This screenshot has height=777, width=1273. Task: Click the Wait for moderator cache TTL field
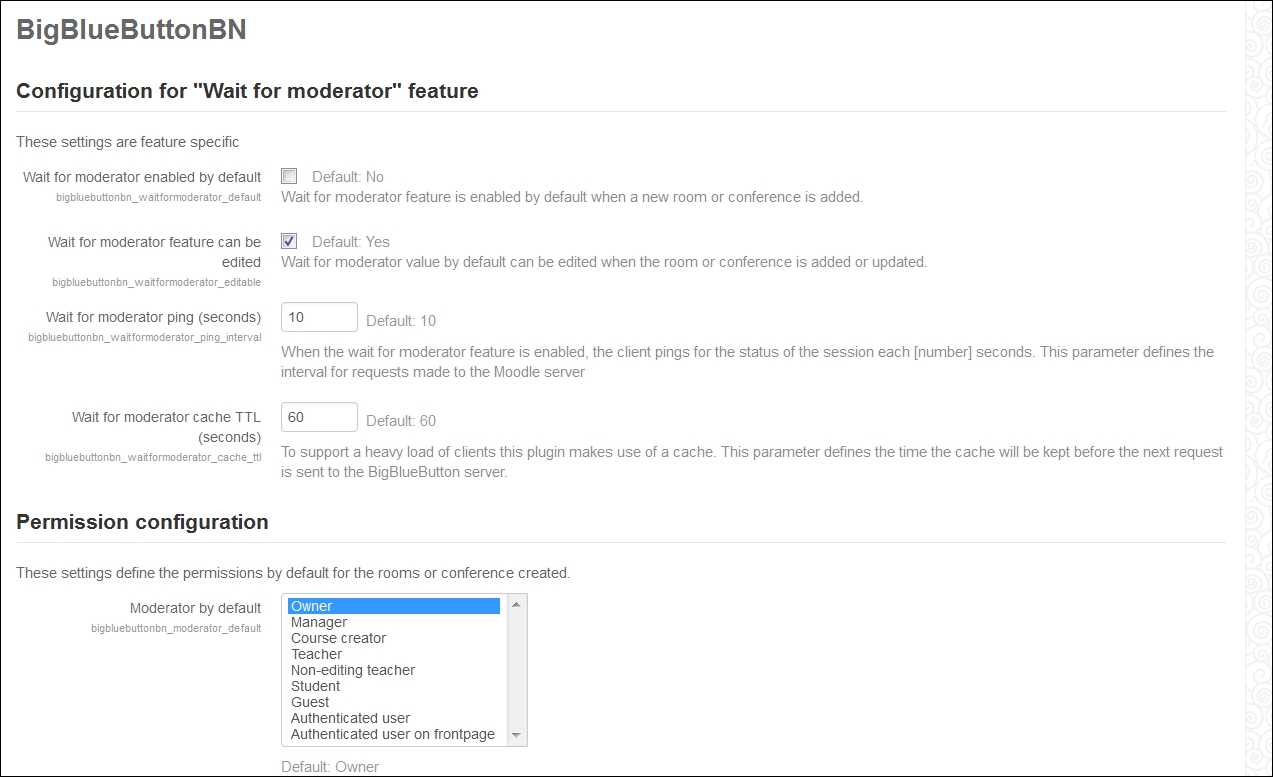(x=319, y=417)
